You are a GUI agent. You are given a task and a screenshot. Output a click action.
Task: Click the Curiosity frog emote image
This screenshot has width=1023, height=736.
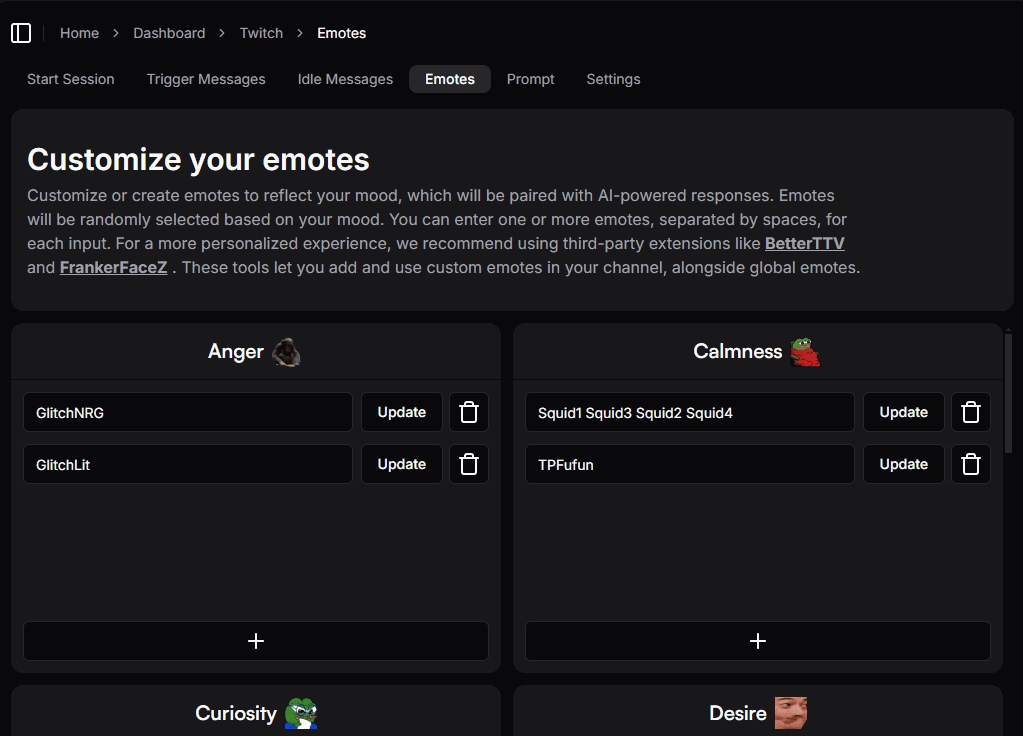coord(301,713)
